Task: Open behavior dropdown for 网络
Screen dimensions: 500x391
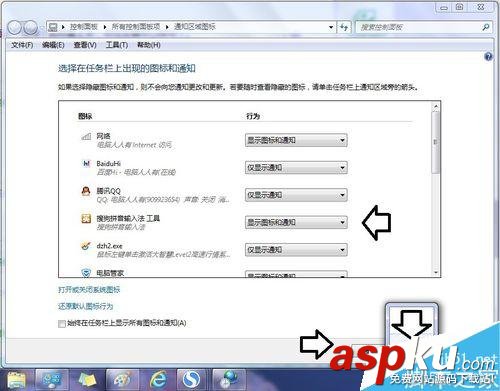Action: [x=296, y=140]
